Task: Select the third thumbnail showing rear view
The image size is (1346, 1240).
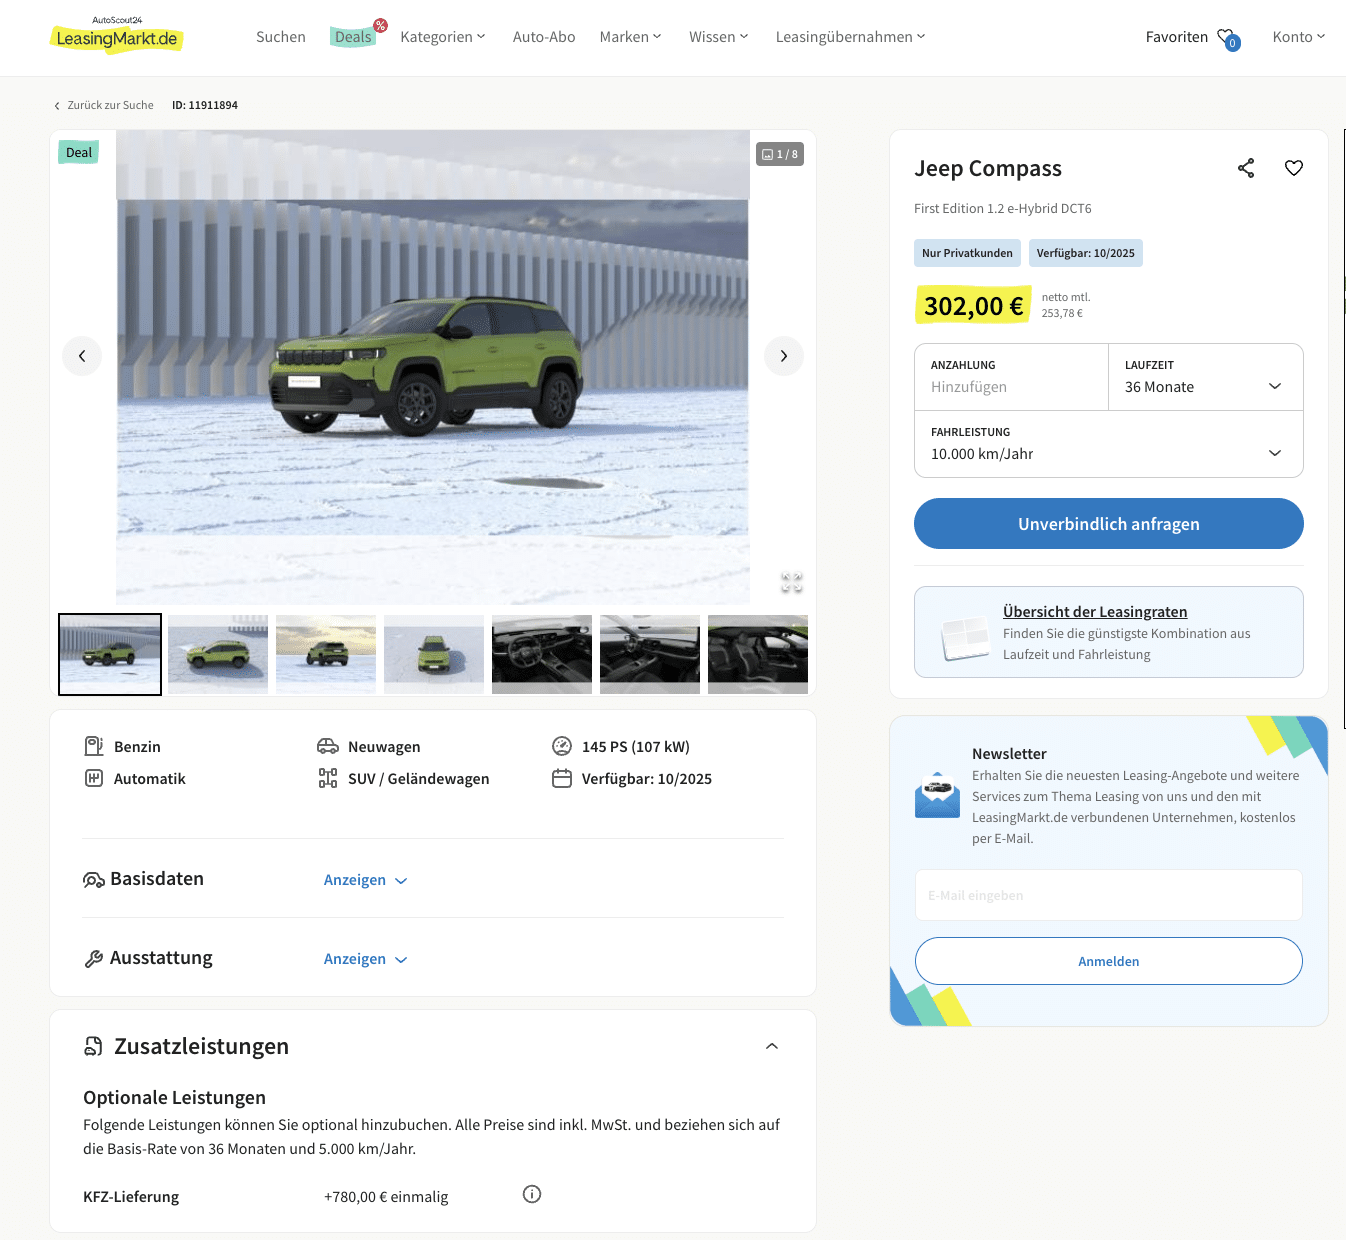Action: [326, 654]
